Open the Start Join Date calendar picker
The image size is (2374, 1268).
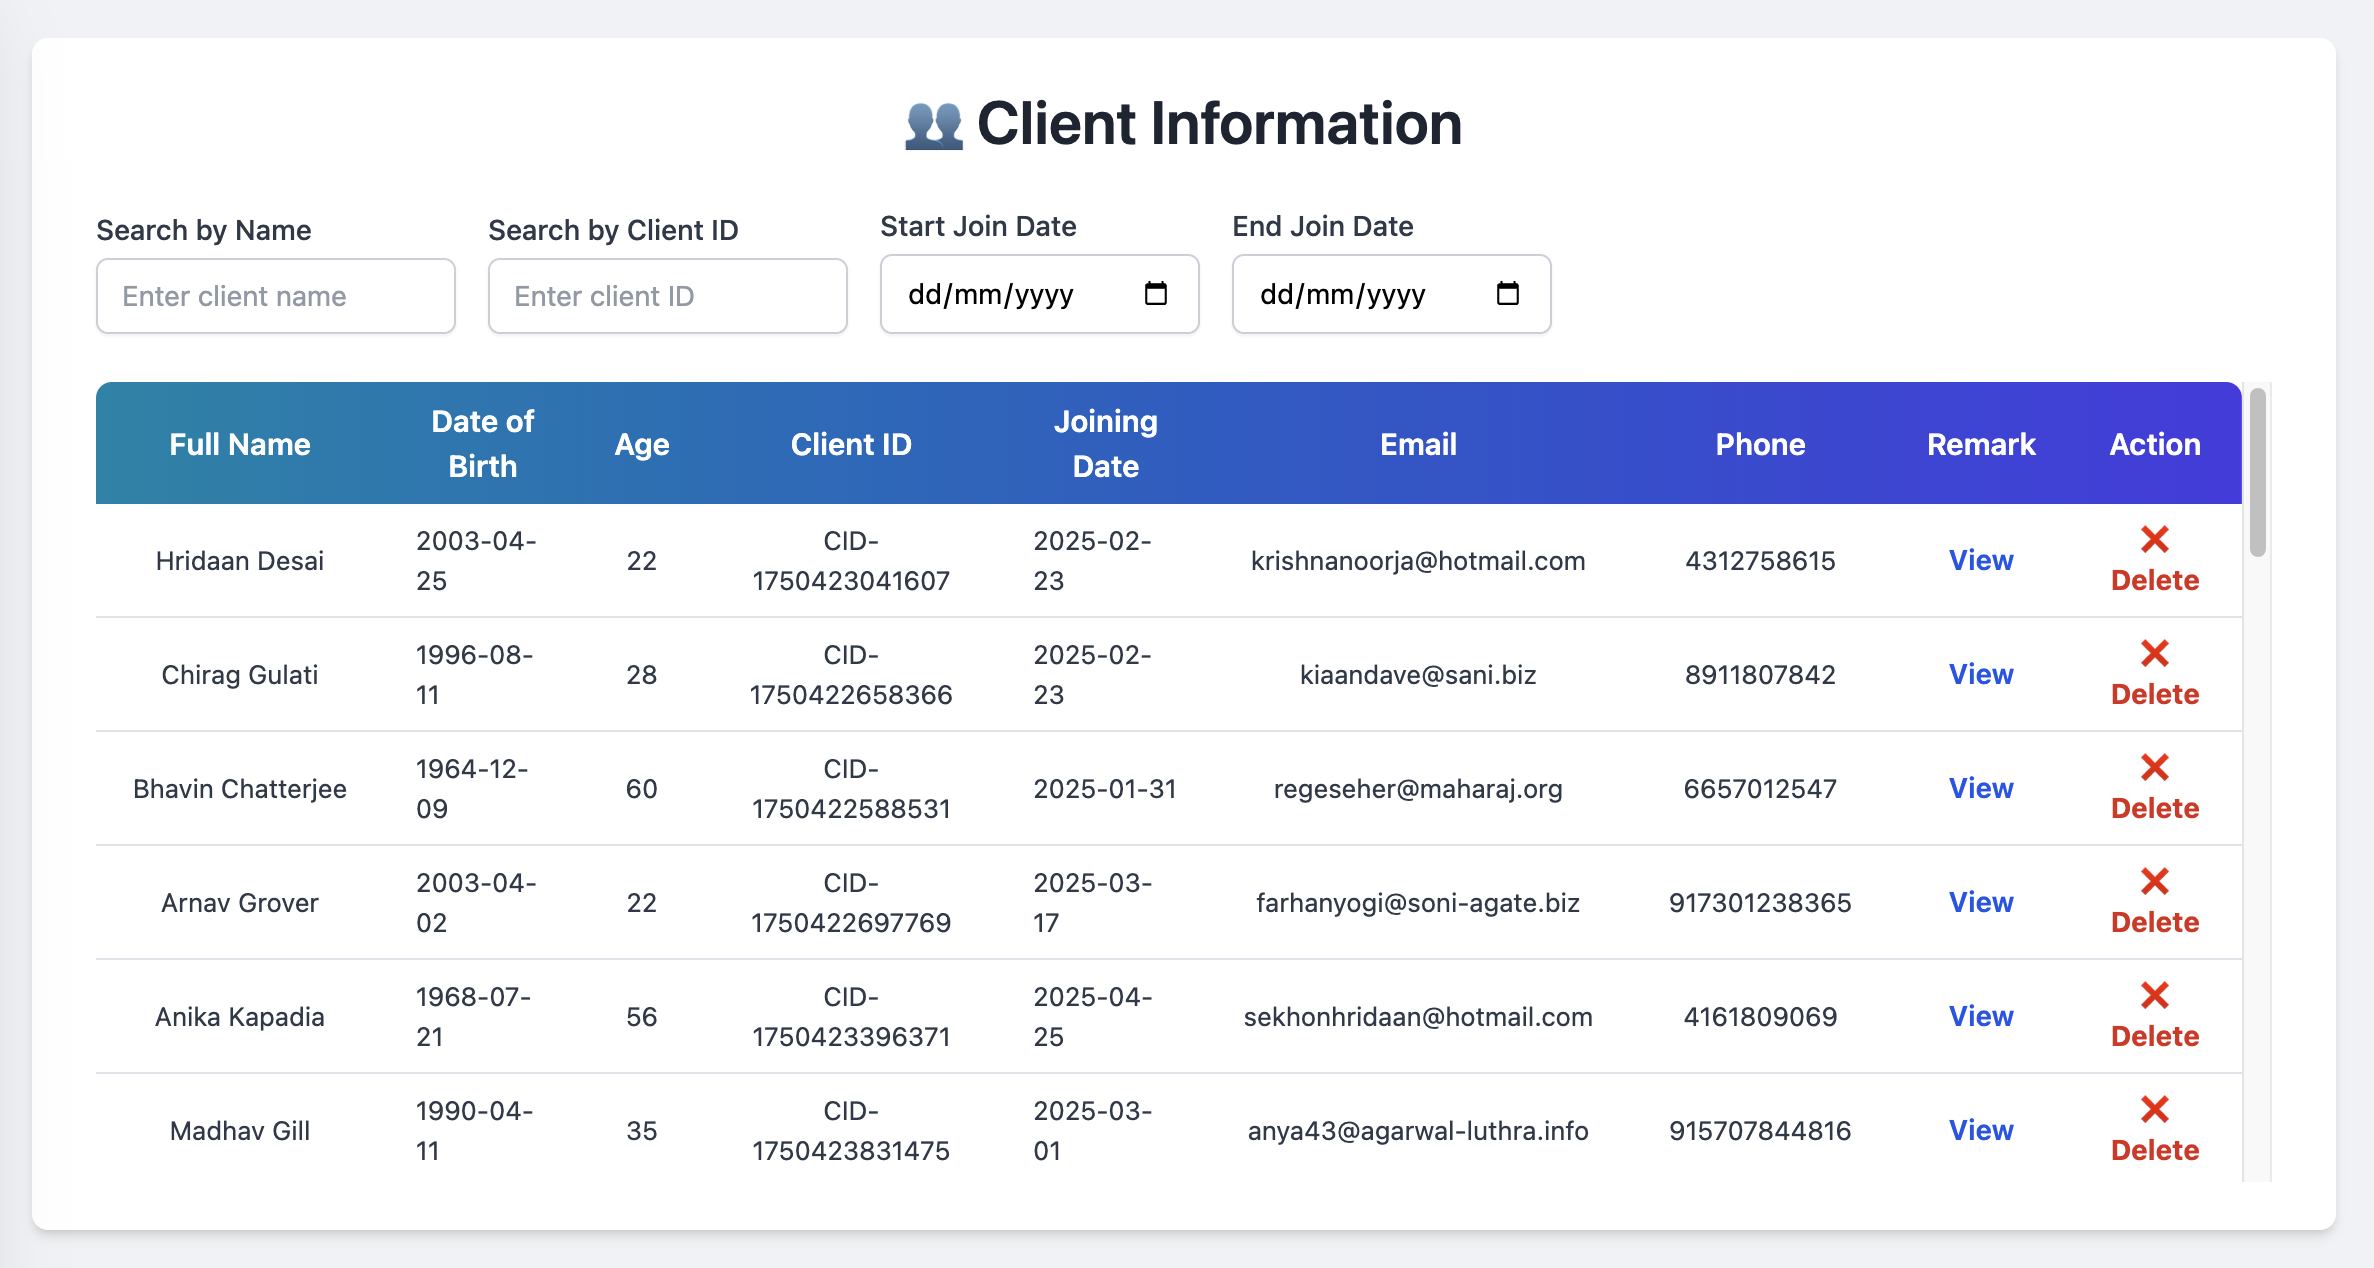(1155, 294)
